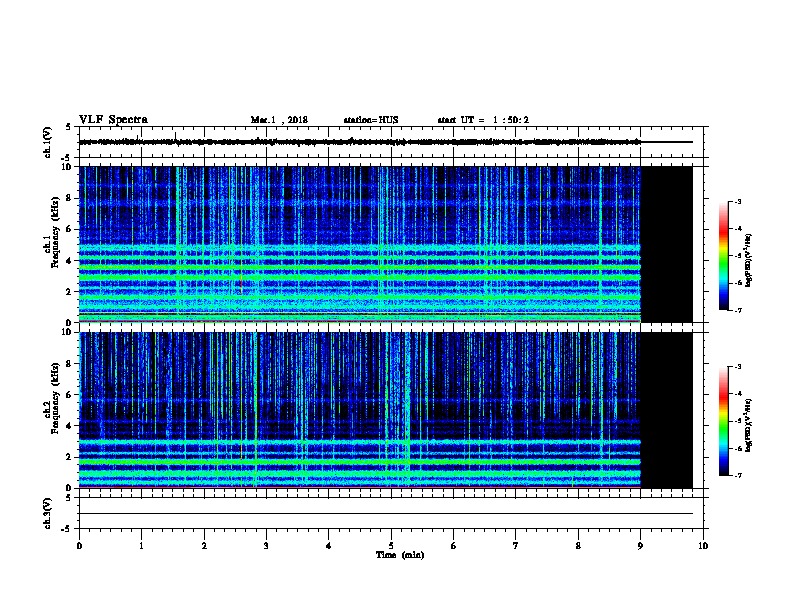Click the "Time (min)" x-axis label
This screenshot has width=792, height=612.
(400, 555)
